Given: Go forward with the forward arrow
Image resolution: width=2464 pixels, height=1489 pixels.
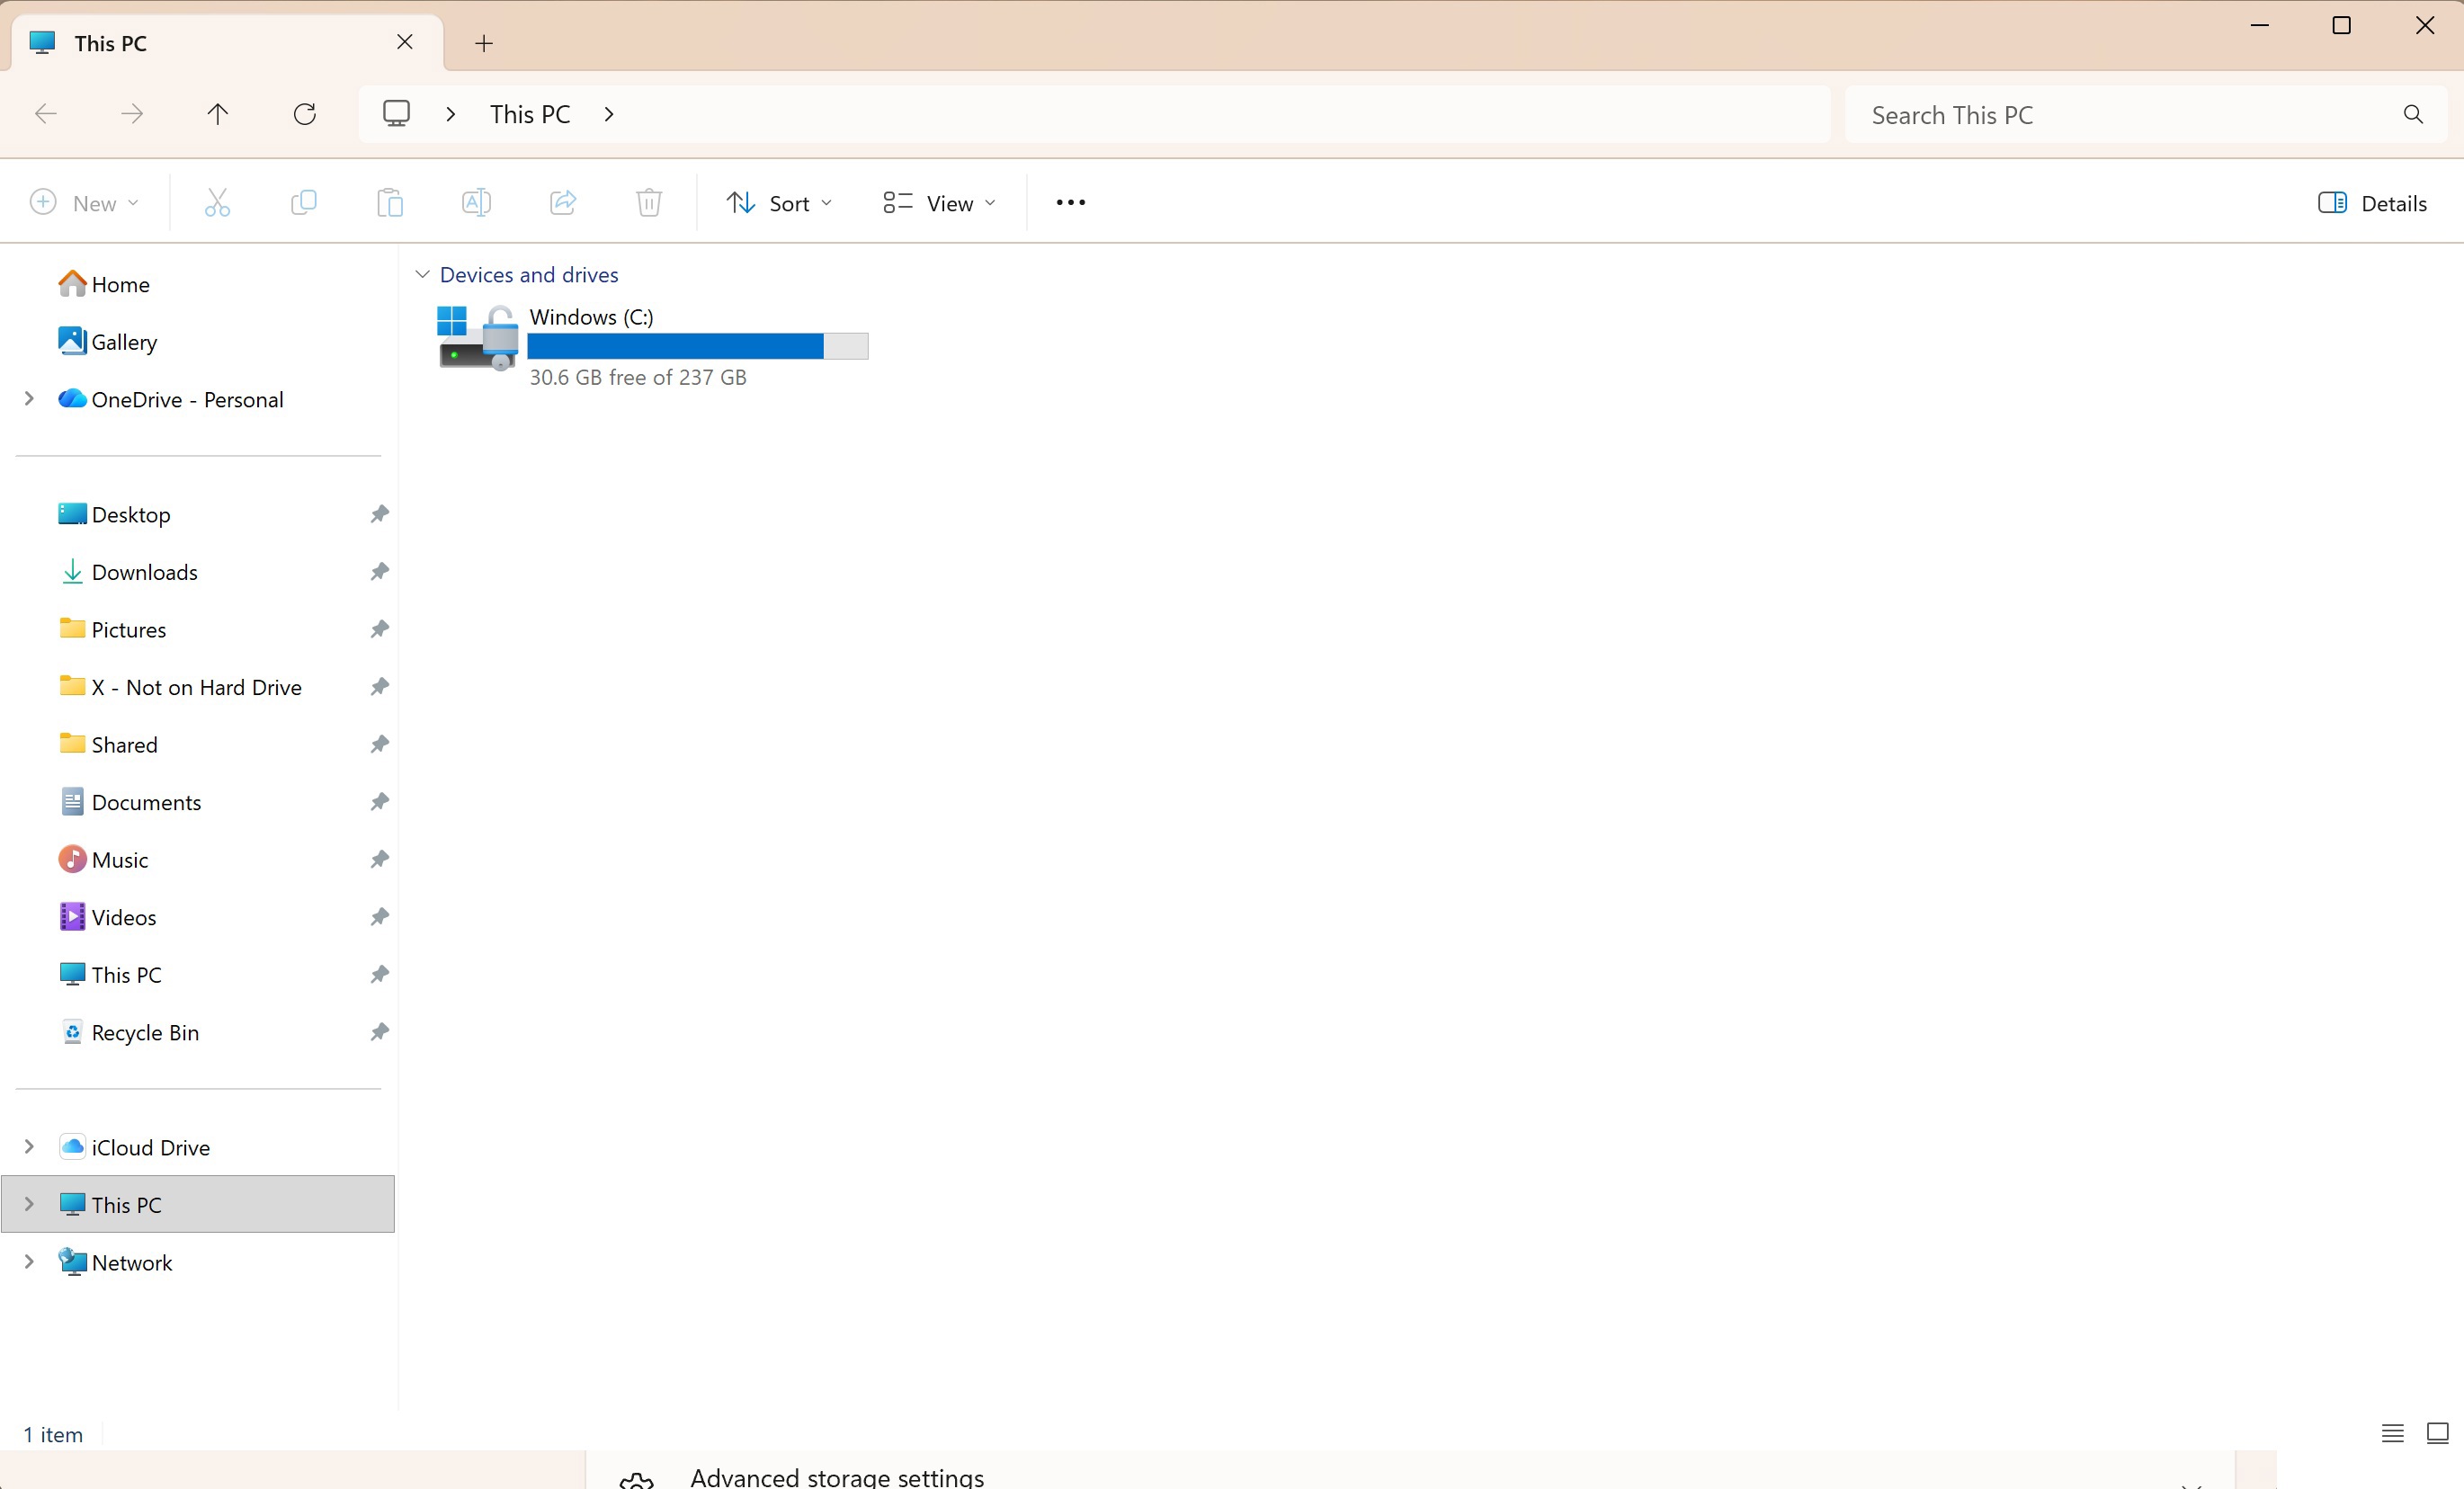Looking at the screenshot, I should (x=132, y=114).
